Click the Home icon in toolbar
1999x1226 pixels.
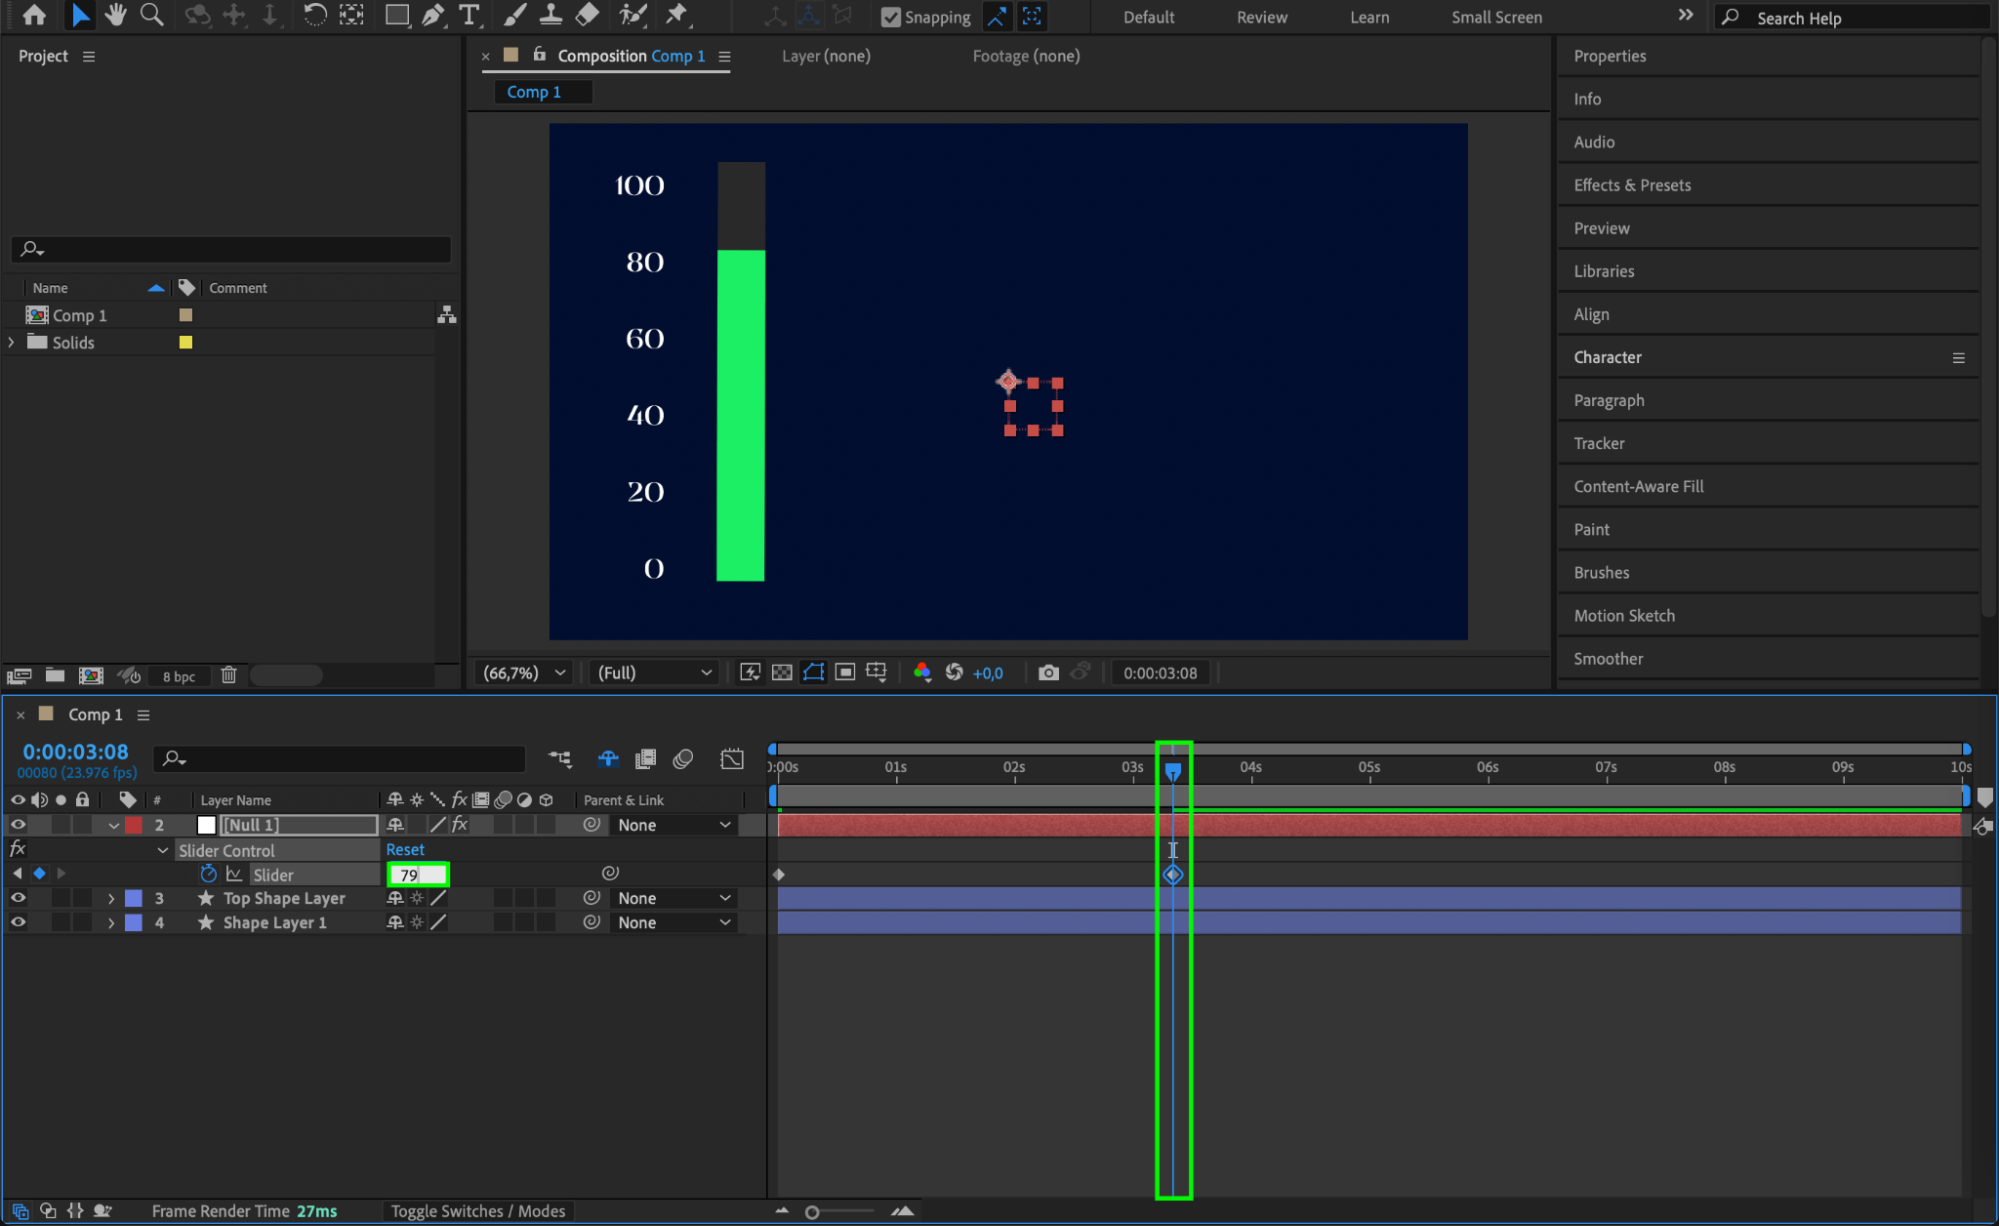click(34, 15)
